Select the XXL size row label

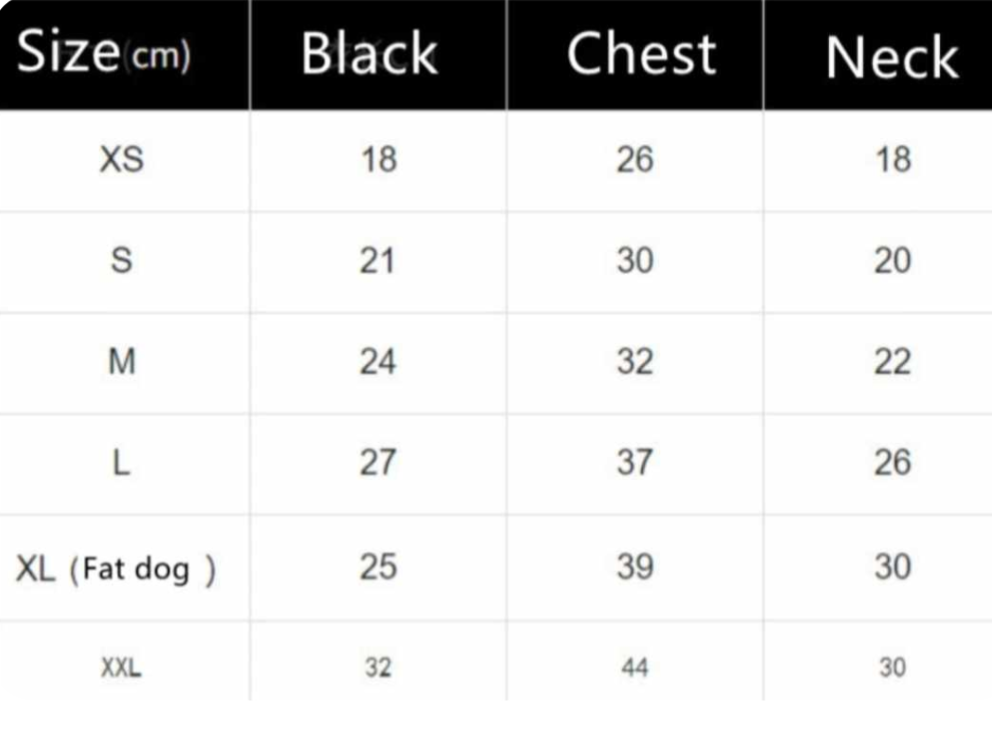pos(121,667)
